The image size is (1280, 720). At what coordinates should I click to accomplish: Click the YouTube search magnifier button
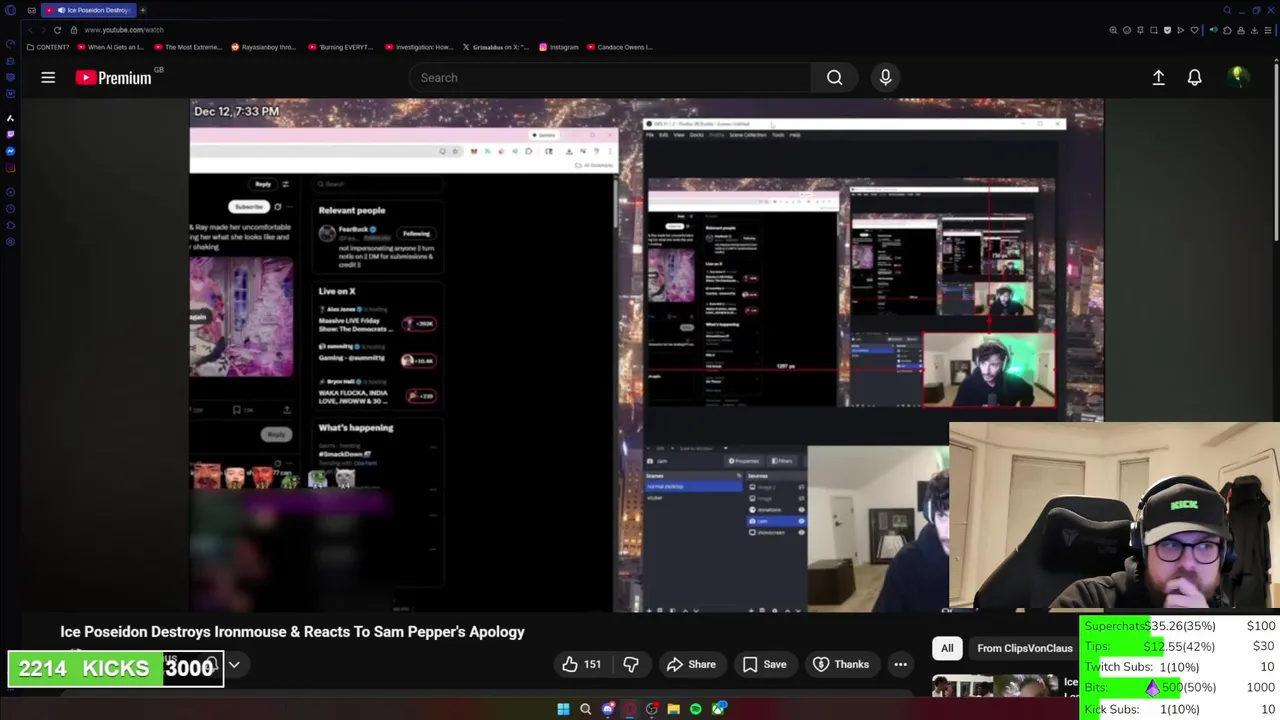click(834, 77)
